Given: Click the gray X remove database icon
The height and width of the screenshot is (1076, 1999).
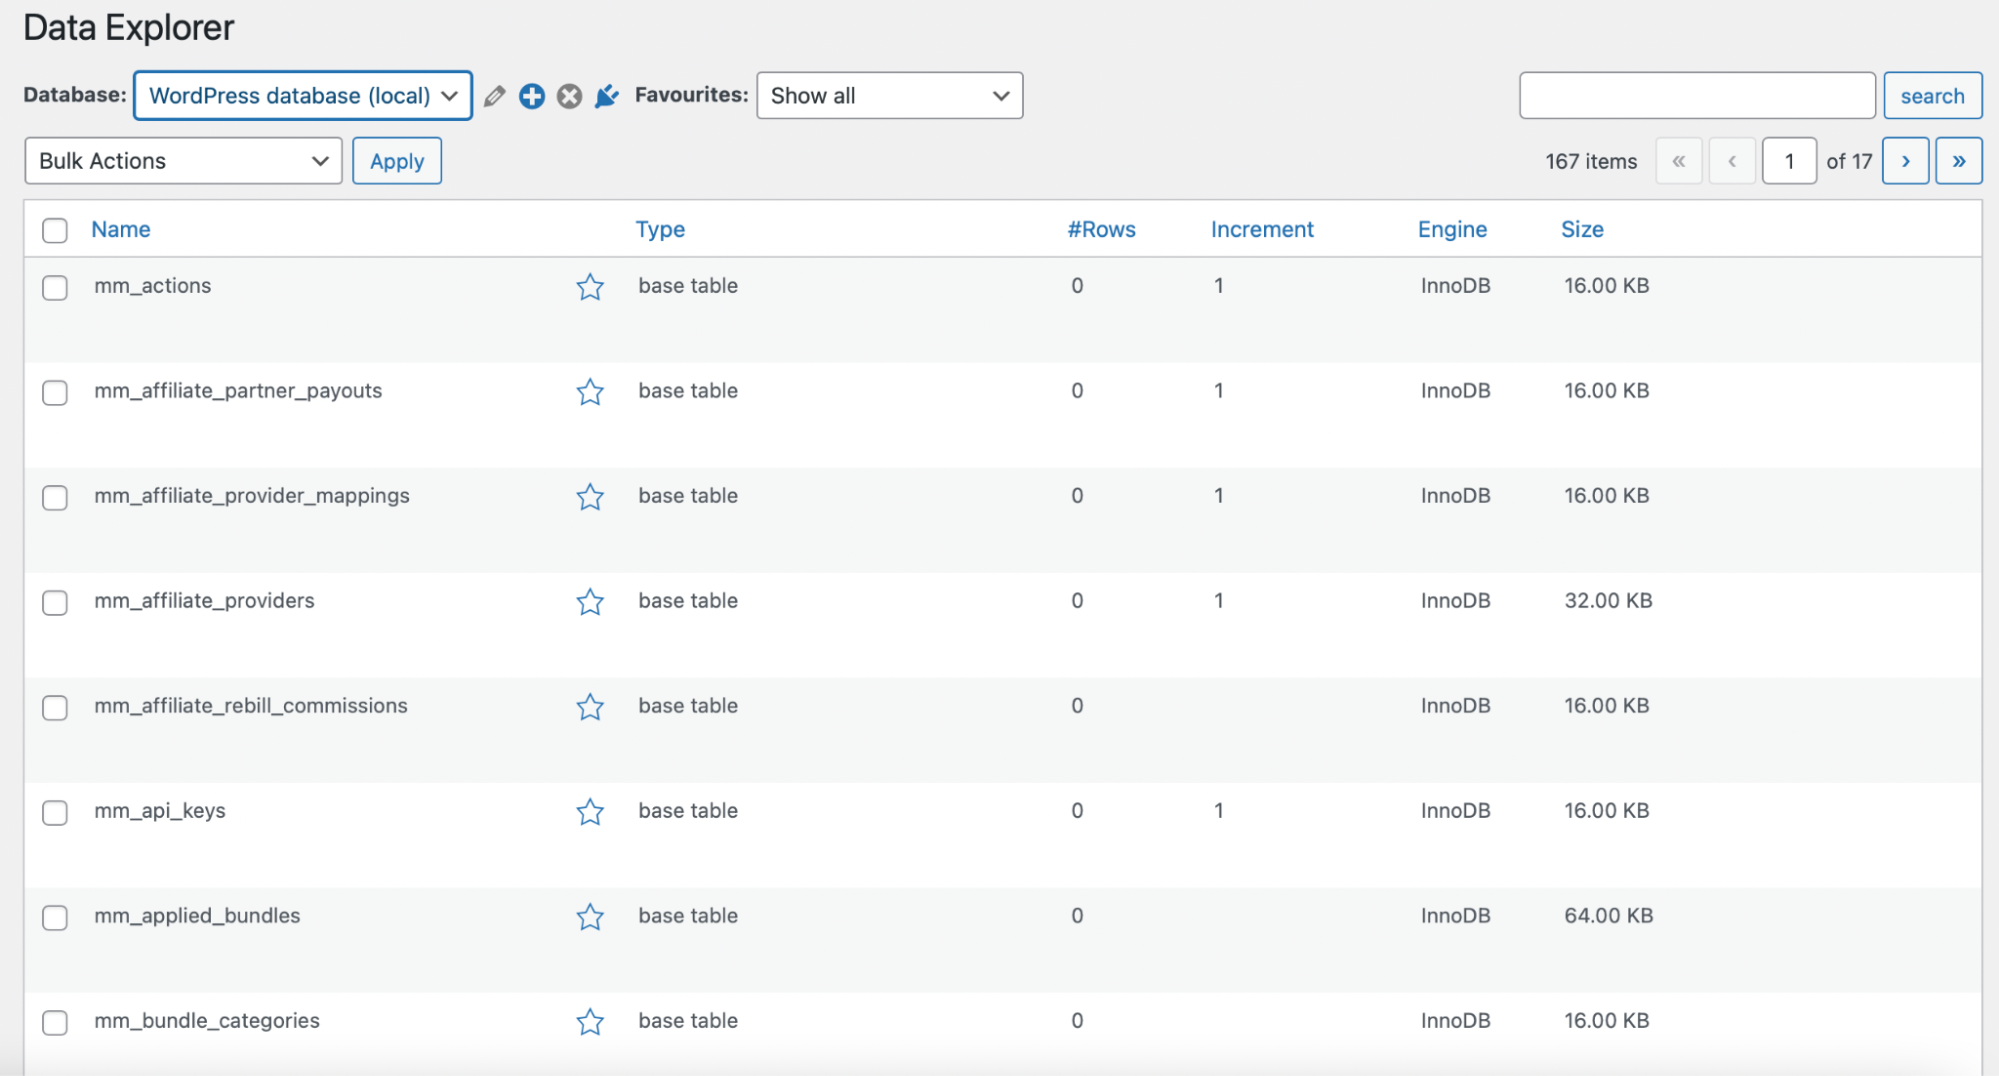Looking at the screenshot, I should [570, 96].
